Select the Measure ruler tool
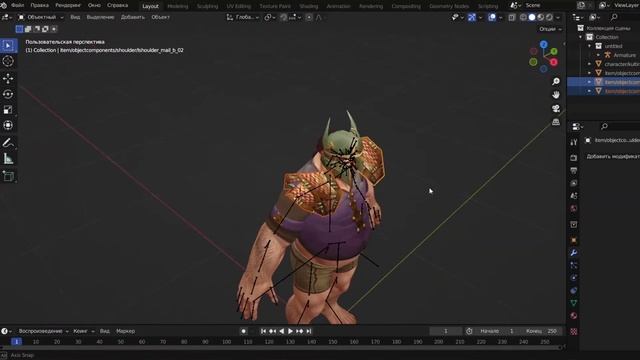Viewport: 640px width, 360px height. pyautogui.click(x=8, y=159)
